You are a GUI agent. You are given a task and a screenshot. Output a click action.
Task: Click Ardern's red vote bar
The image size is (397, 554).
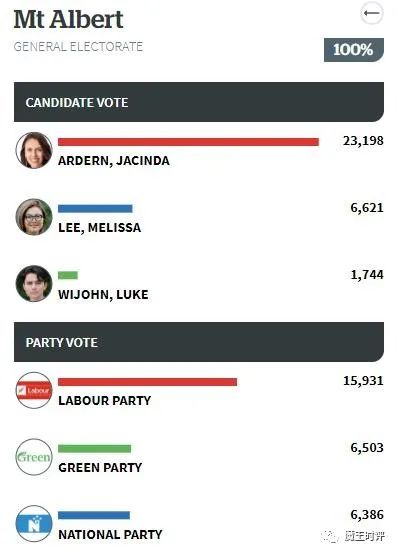(x=189, y=142)
